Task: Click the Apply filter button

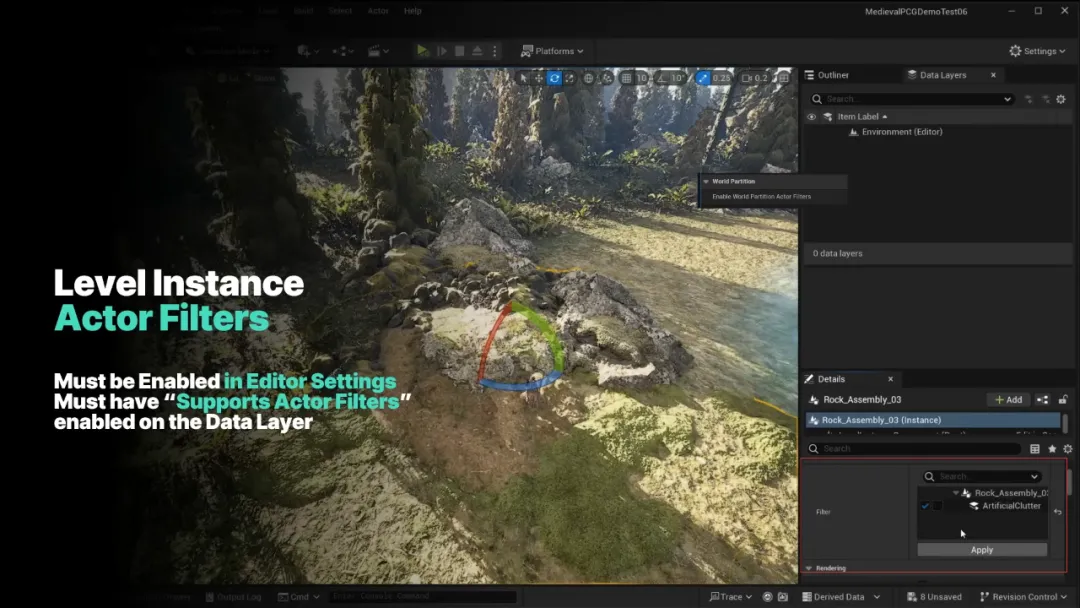Action: point(982,549)
